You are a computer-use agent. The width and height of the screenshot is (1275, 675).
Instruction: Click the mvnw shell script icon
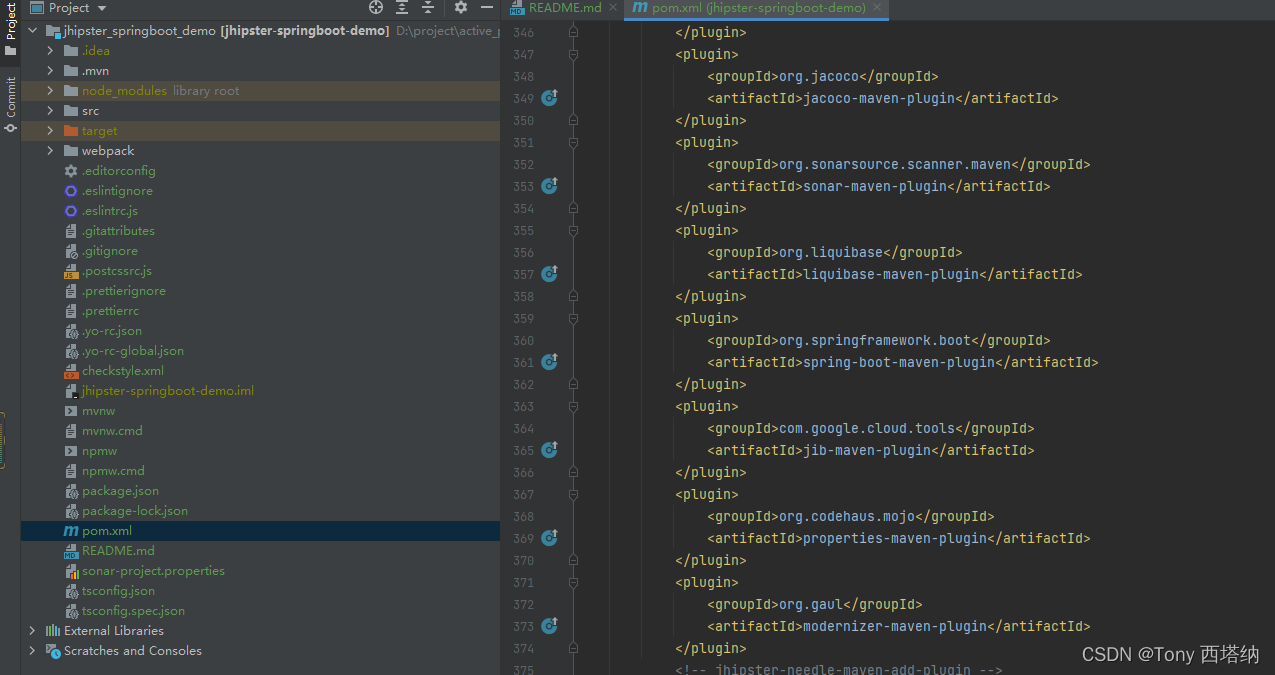(71, 411)
